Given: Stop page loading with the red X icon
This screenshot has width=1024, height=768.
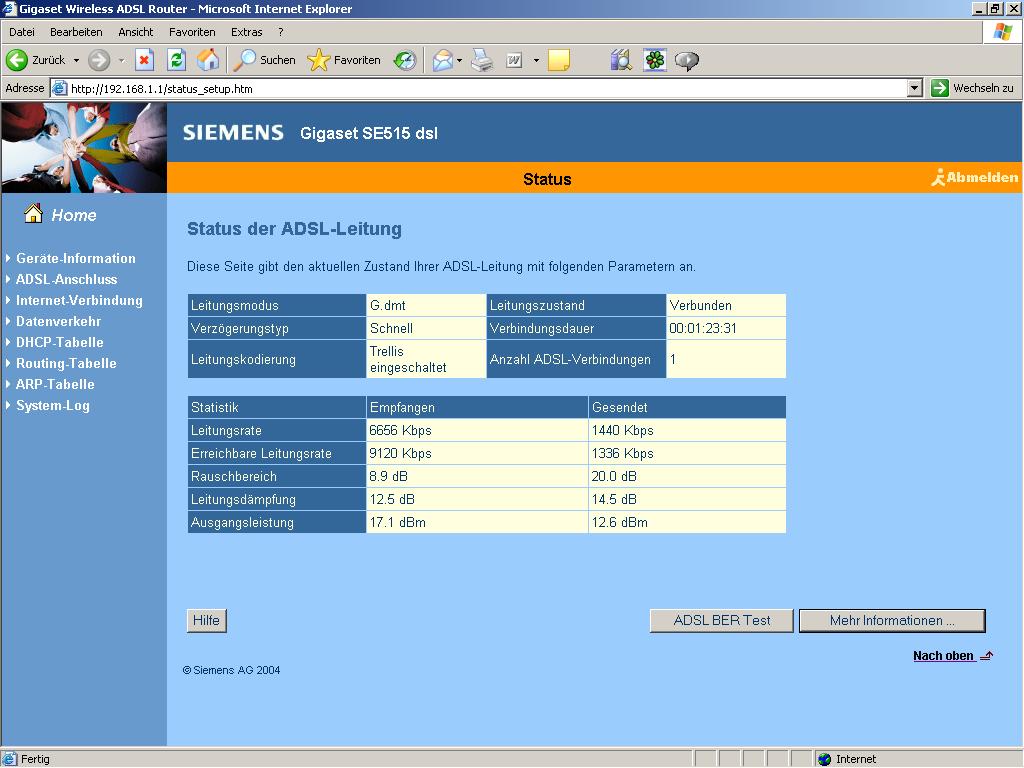Looking at the screenshot, I should (144, 60).
